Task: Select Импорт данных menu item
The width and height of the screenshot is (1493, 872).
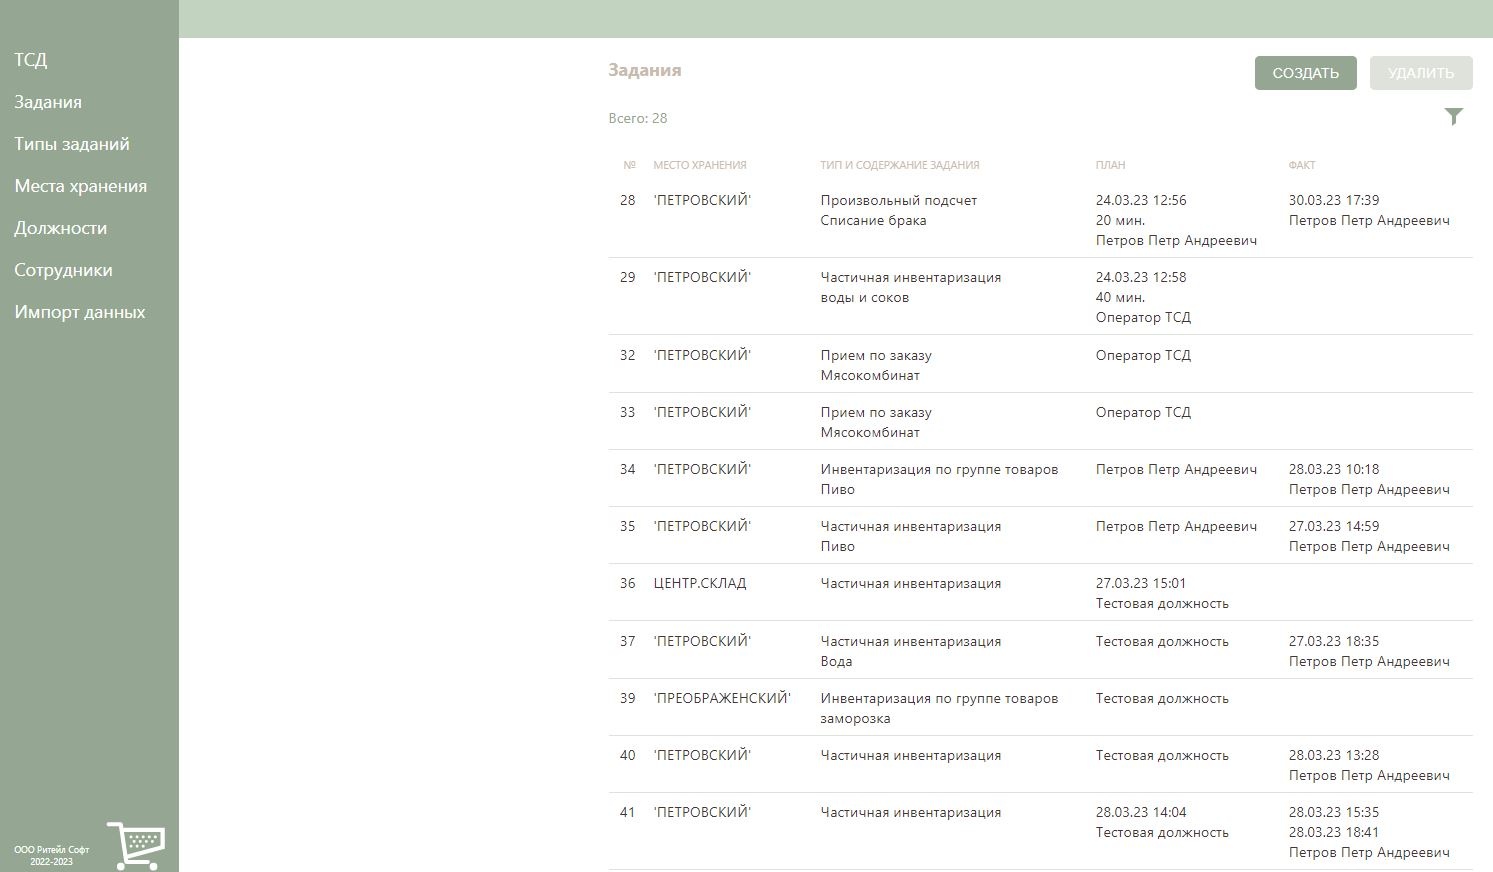Action: pos(80,312)
